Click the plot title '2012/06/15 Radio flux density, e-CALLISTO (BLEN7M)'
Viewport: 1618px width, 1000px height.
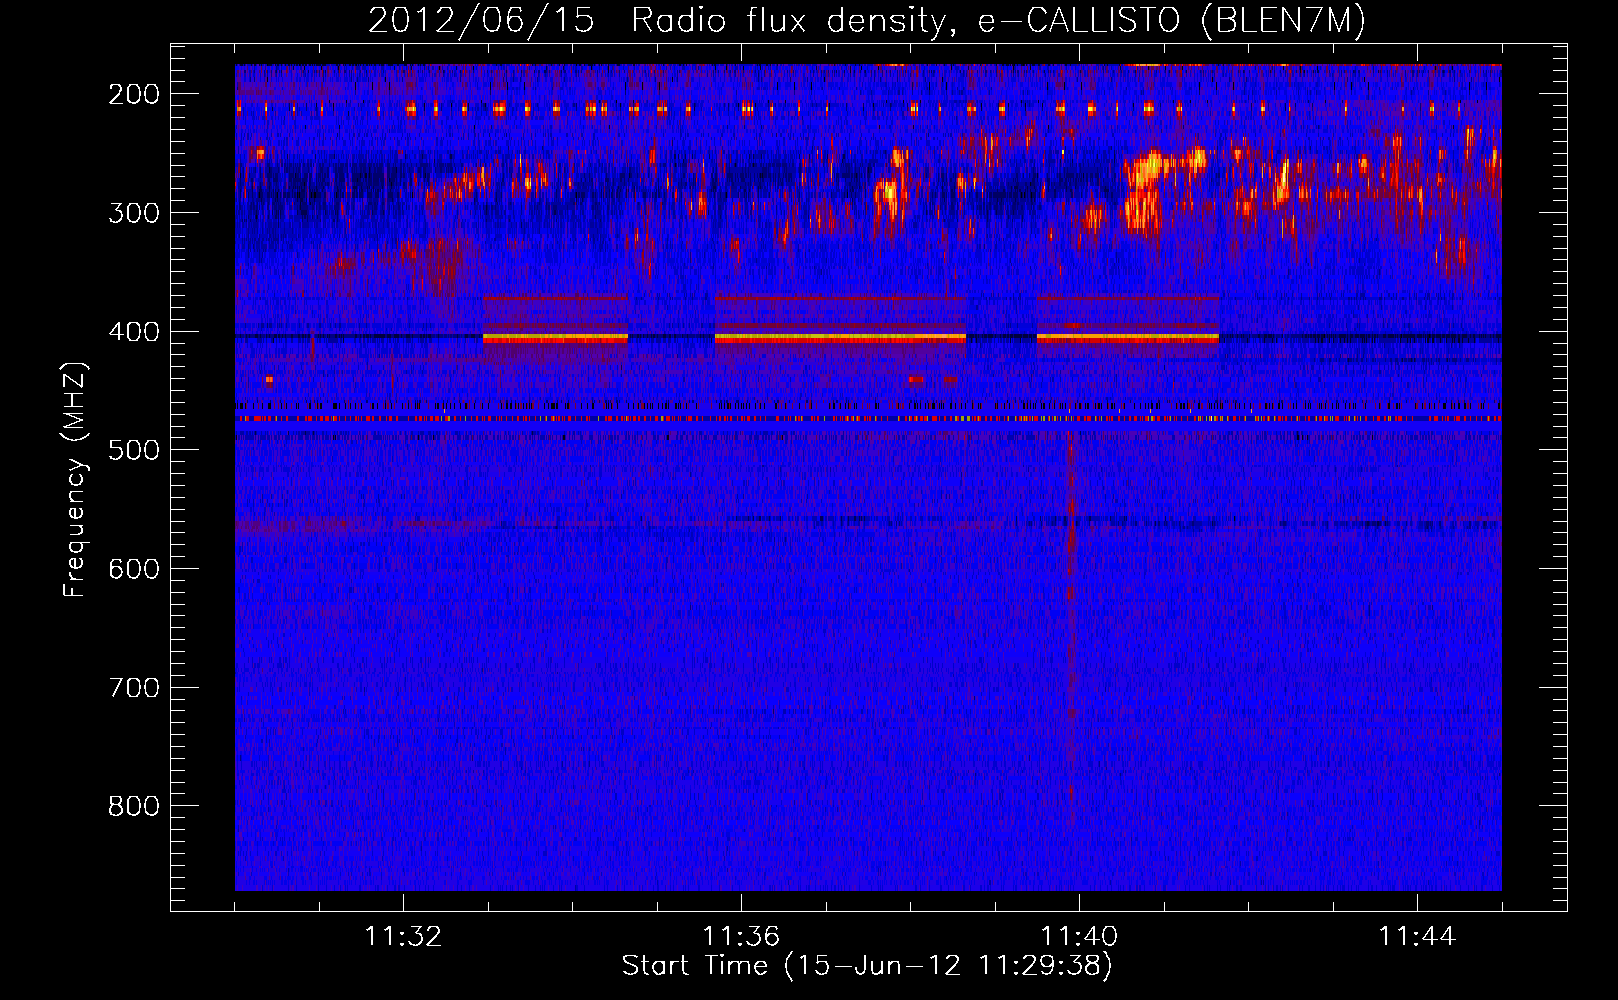pyautogui.click(x=867, y=21)
